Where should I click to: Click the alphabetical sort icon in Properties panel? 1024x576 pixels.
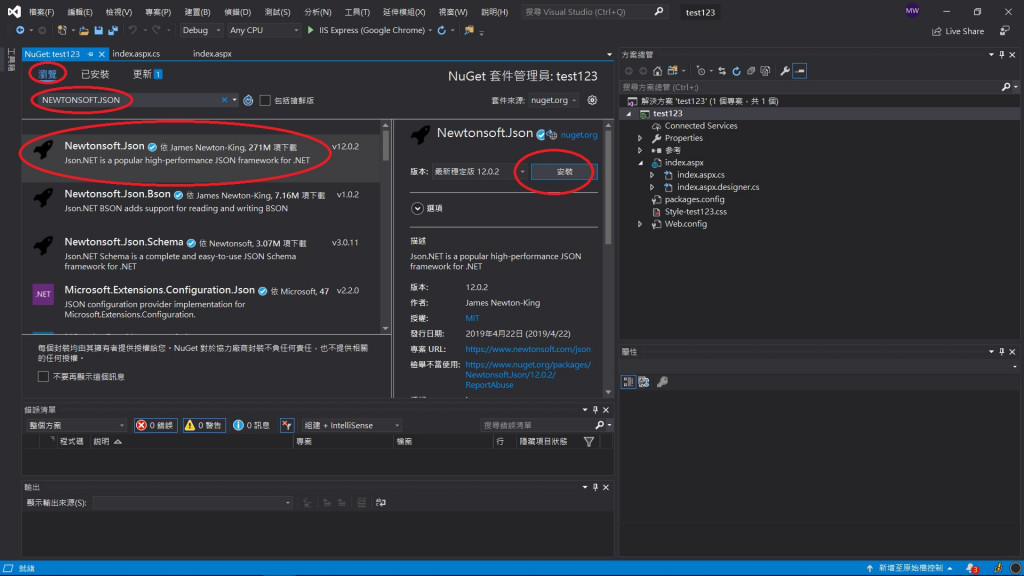[x=644, y=382]
